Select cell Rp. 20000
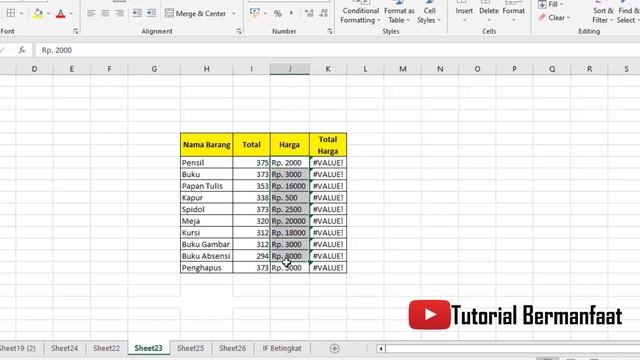The image size is (640, 360). coord(290,221)
